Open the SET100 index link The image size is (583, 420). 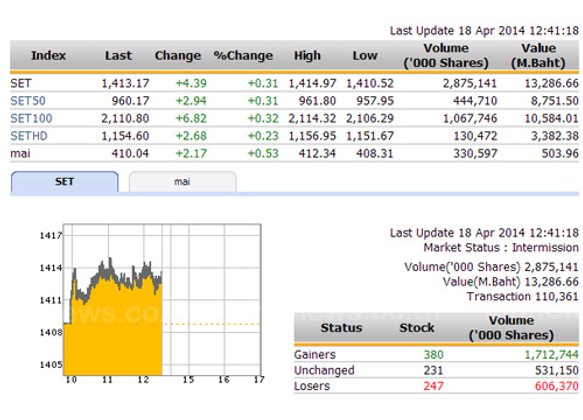click(31, 118)
